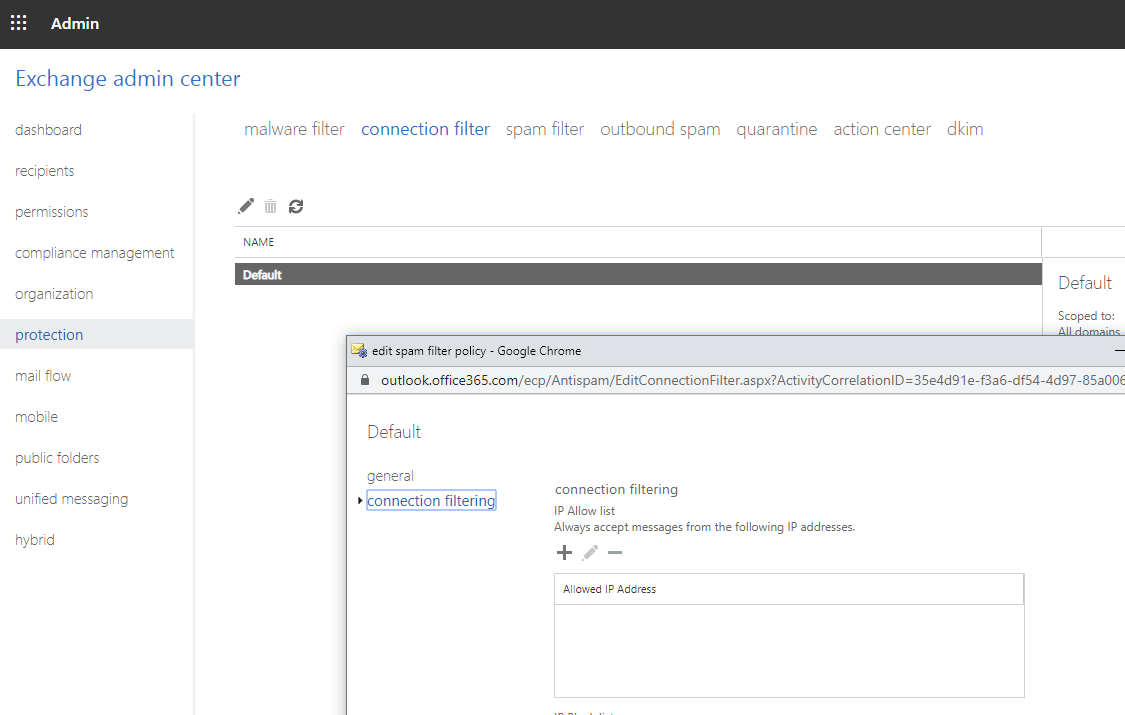Screen dimensions: 1125x715
Task: Click inside the Allowed IP Address list box
Action: click(x=789, y=650)
